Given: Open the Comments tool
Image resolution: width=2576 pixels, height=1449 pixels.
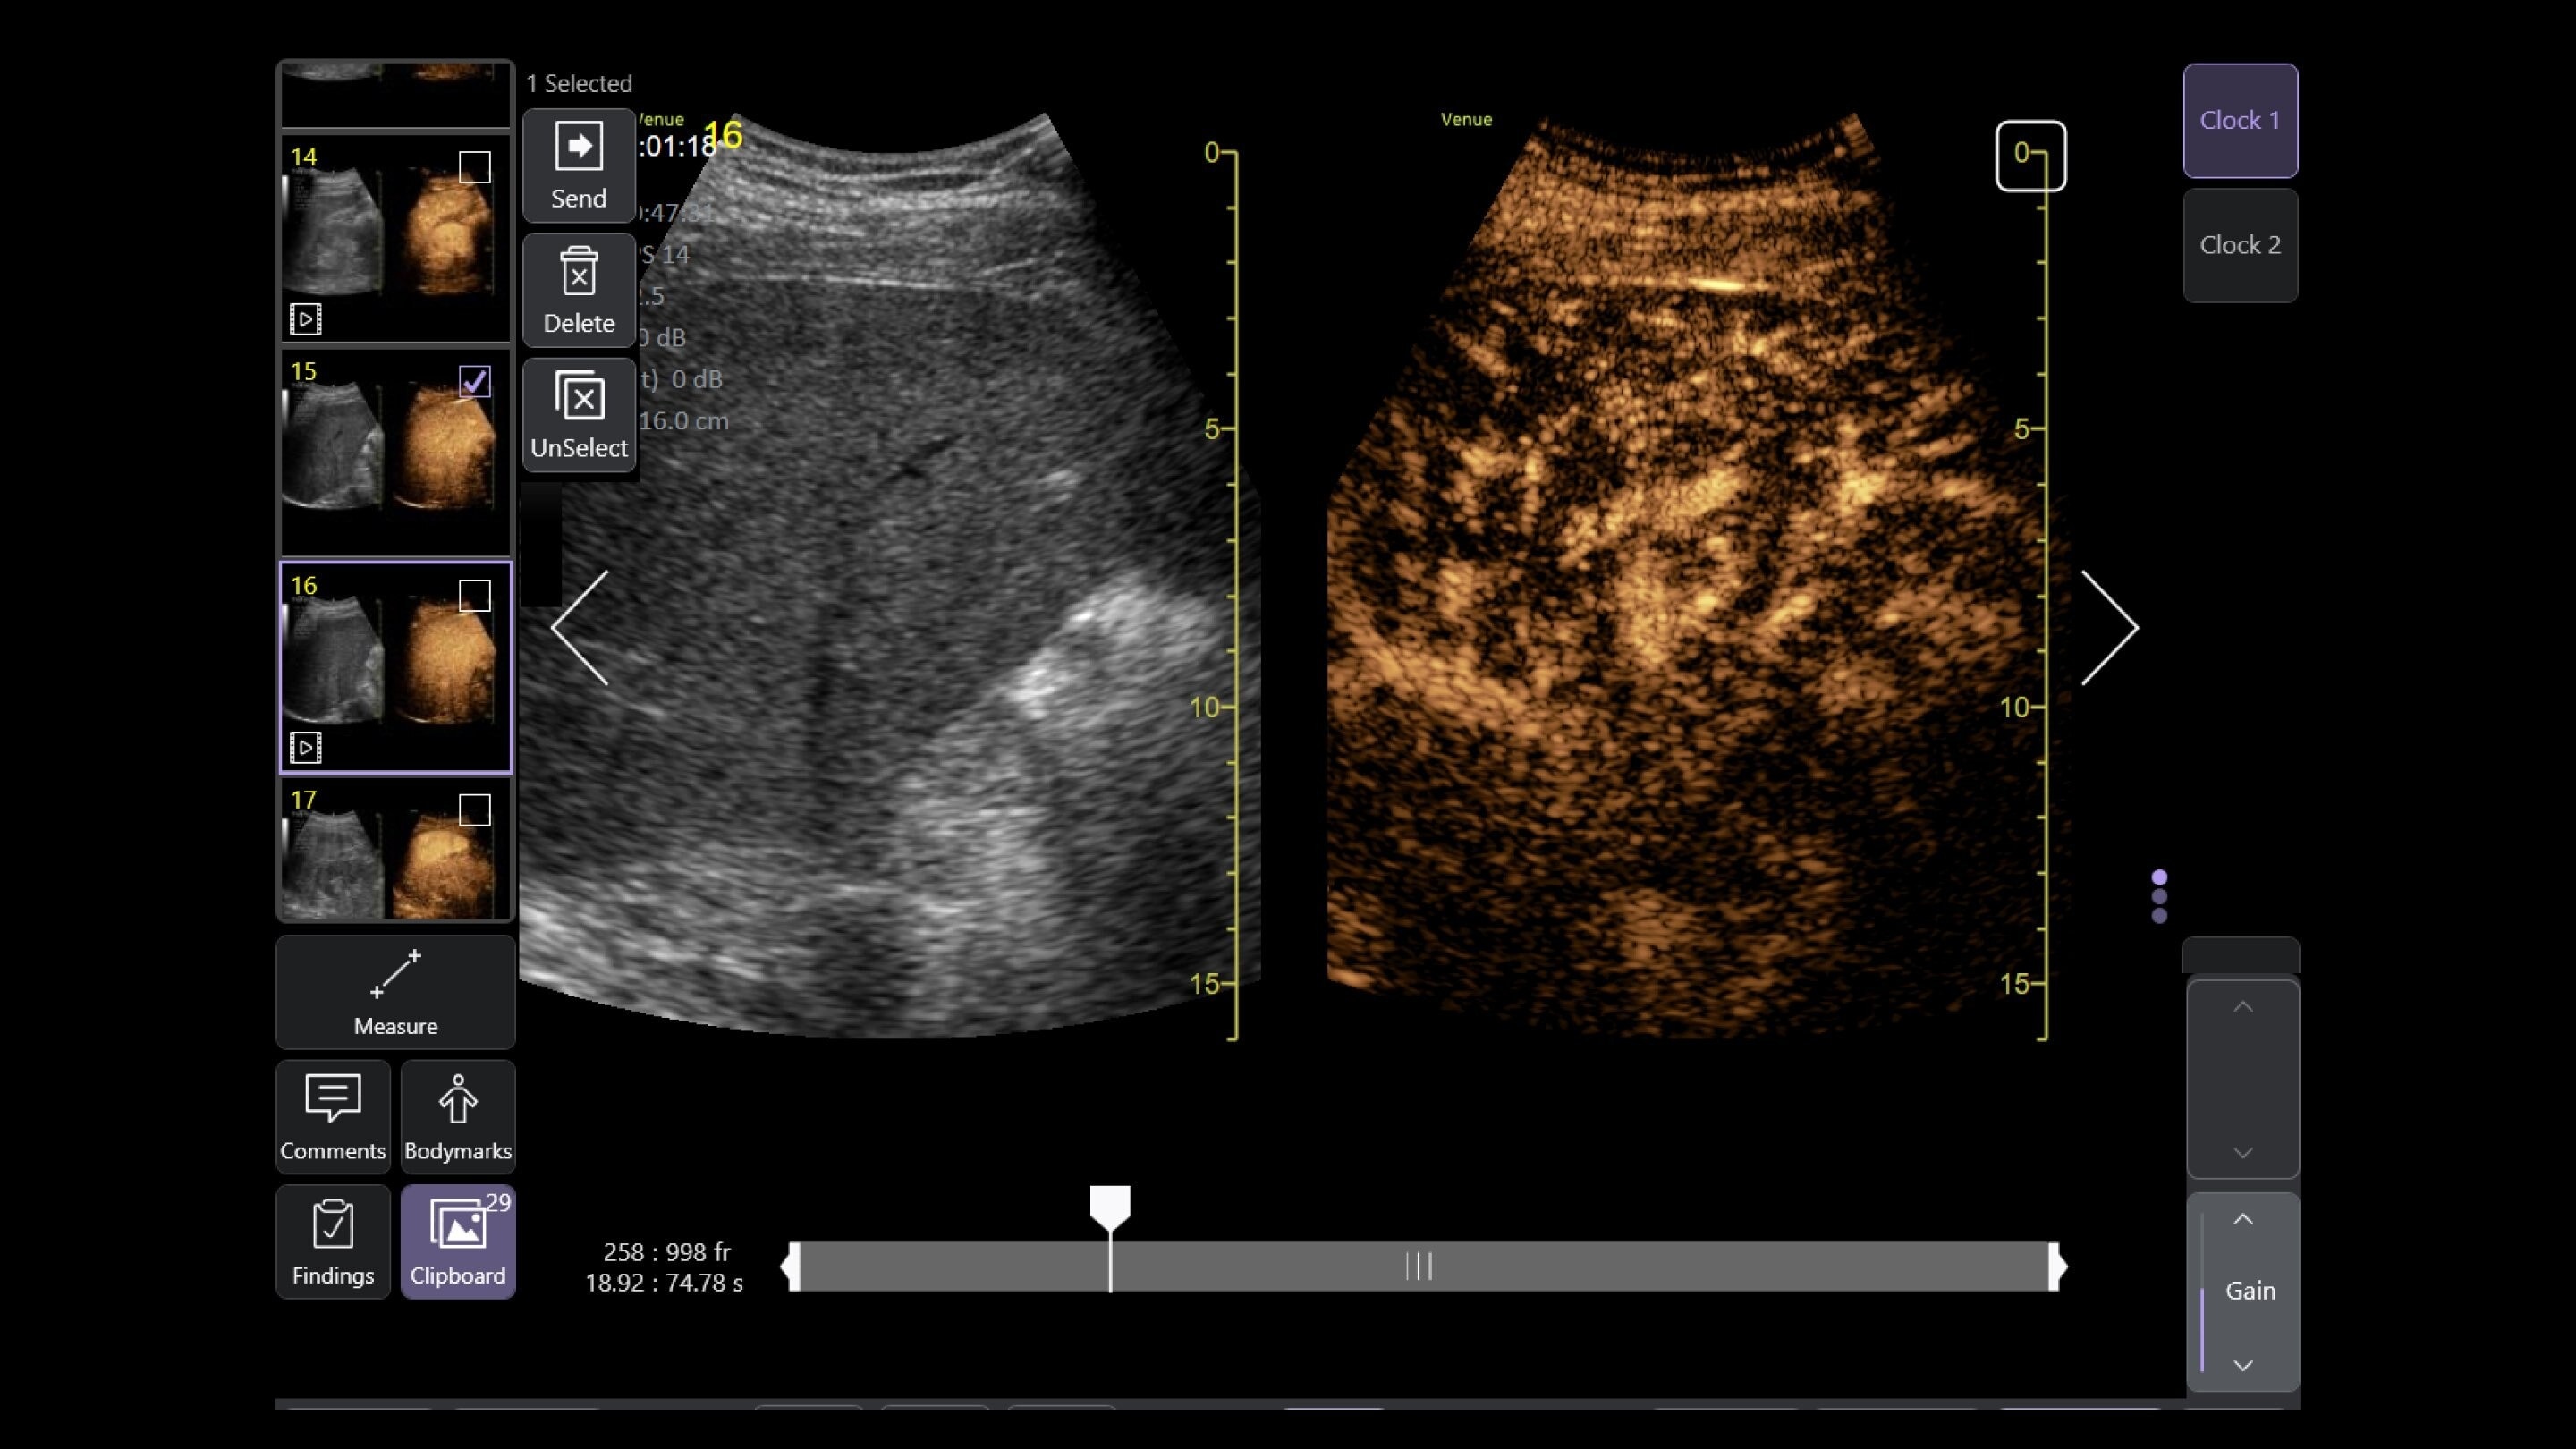Looking at the screenshot, I should [x=332, y=1116].
